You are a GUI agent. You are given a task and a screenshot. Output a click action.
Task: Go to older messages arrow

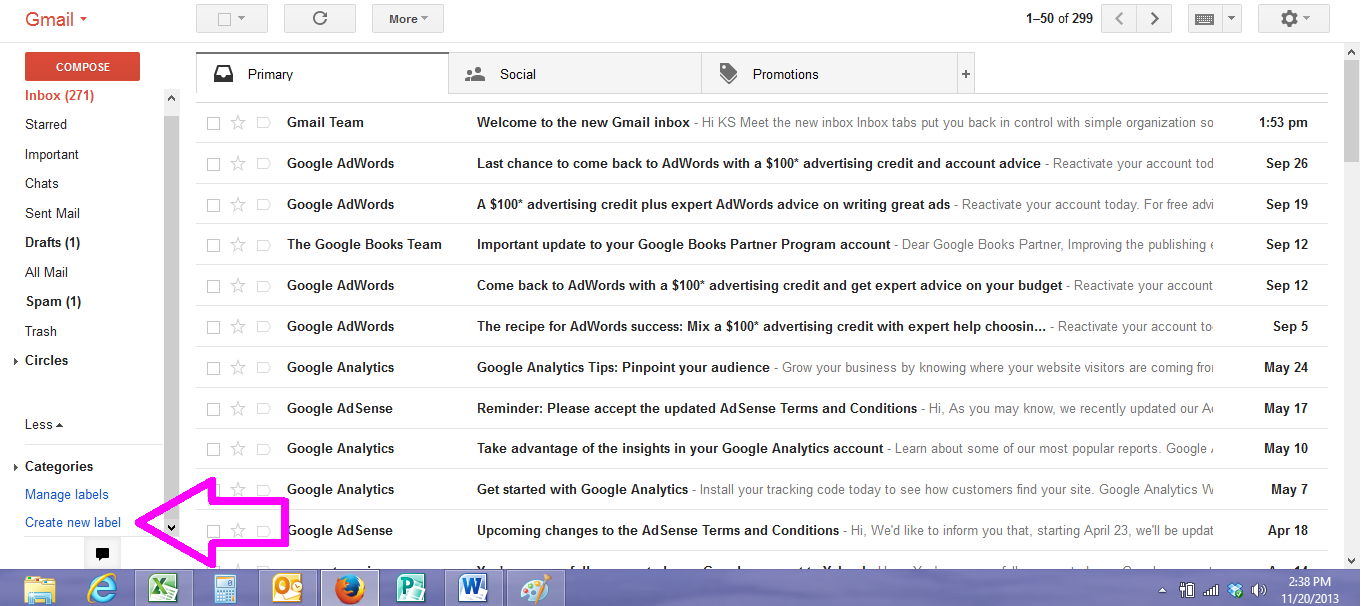point(1155,18)
